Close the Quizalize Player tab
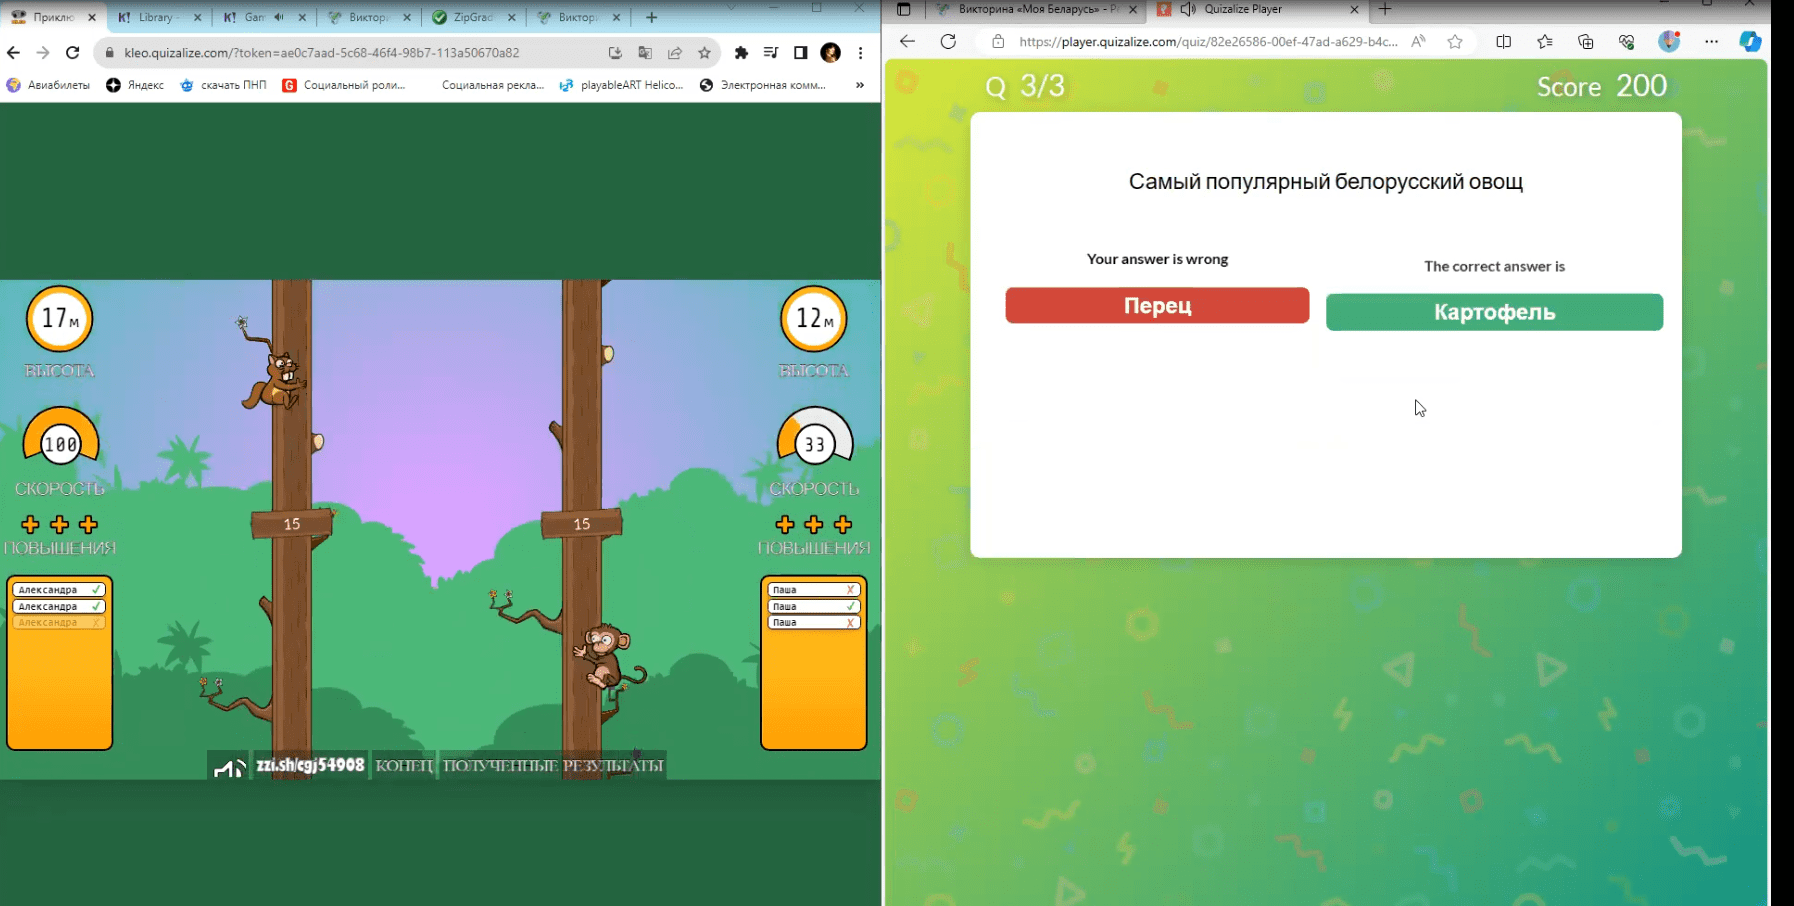This screenshot has height=906, width=1794. 1355,9
